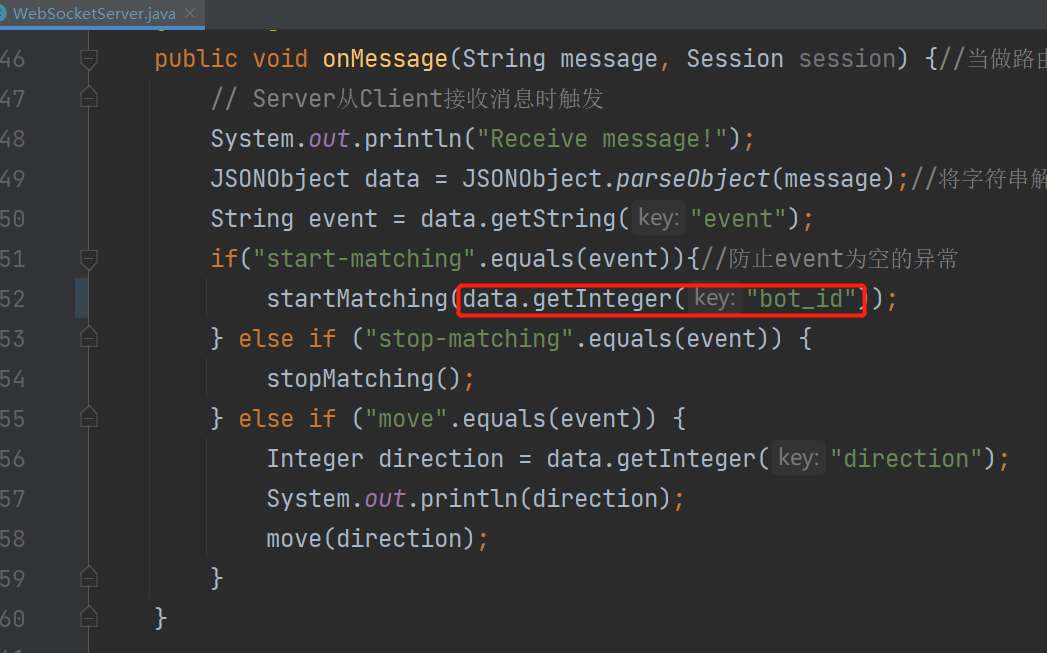
Task: Collapse the start-matching if block on line 51
Action: point(89,258)
